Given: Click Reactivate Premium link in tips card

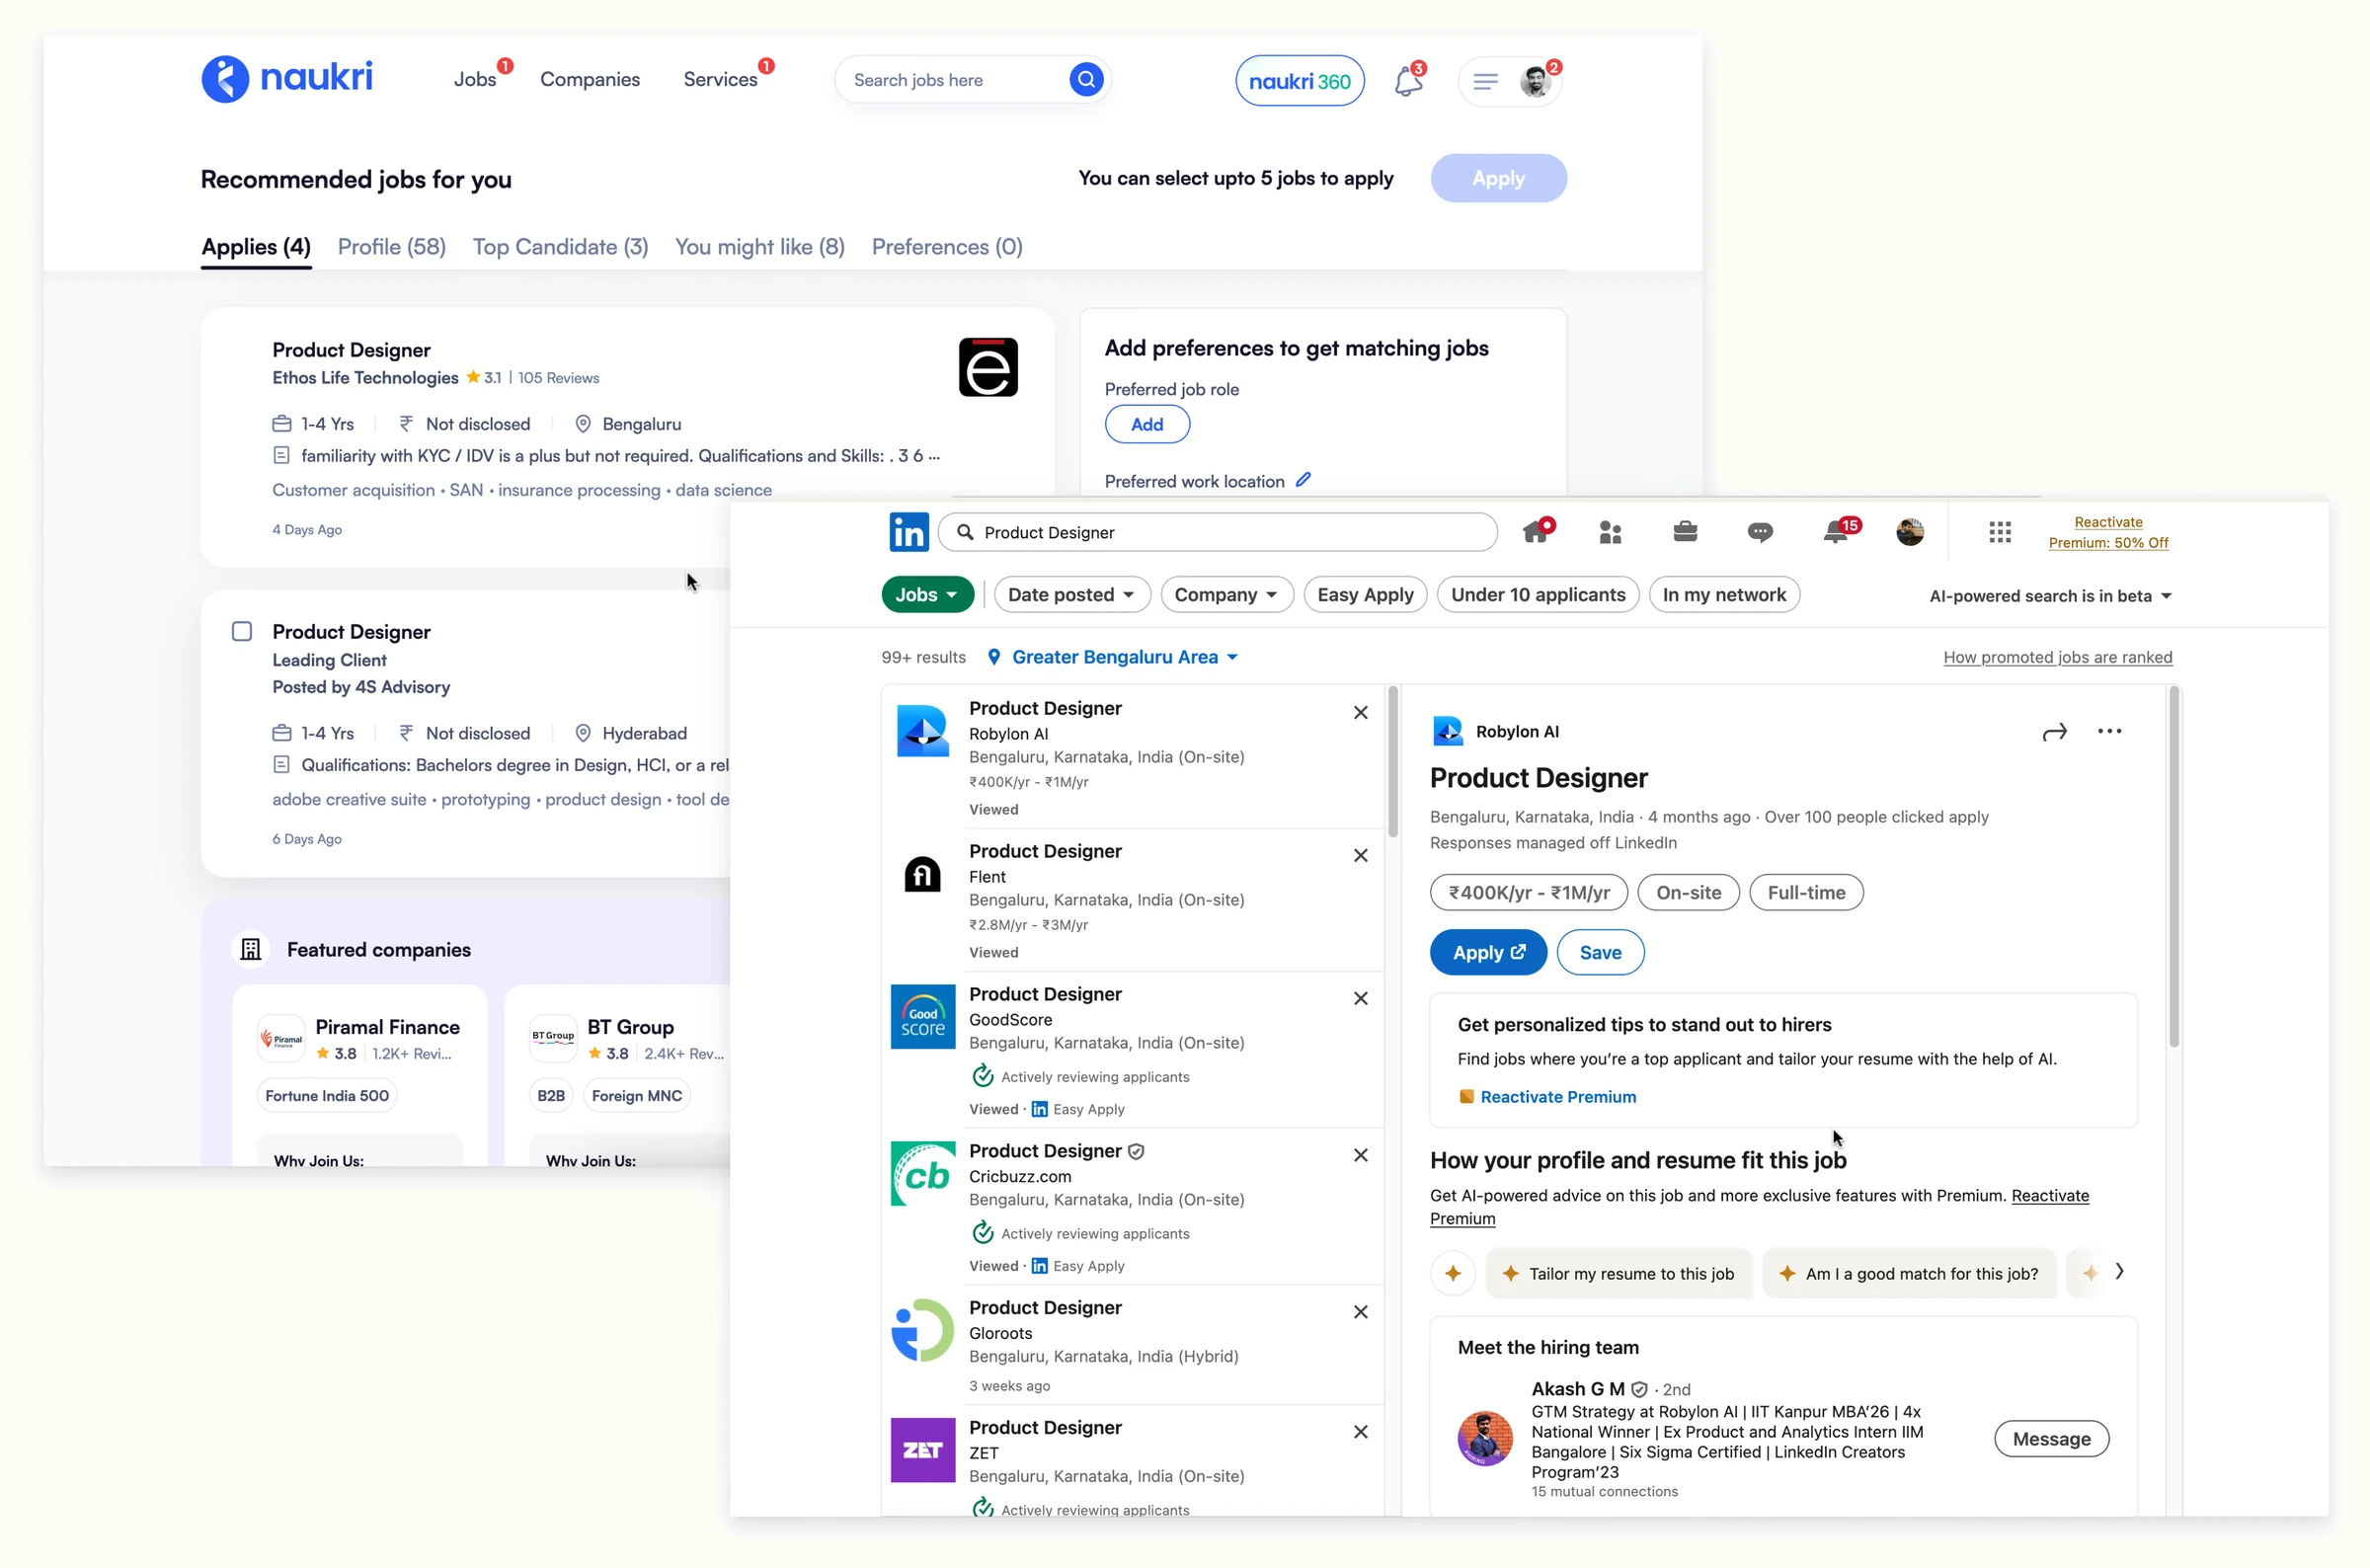Looking at the screenshot, I should click(1557, 1096).
